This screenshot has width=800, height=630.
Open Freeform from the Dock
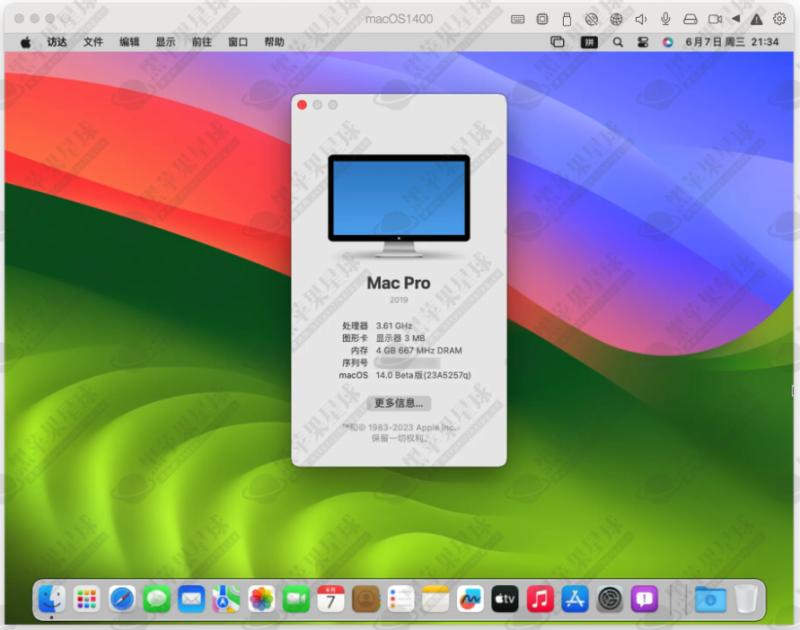pyautogui.click(x=470, y=599)
